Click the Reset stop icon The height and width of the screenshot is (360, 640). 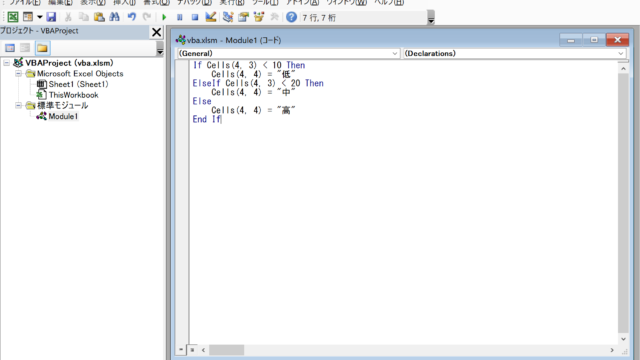point(195,17)
